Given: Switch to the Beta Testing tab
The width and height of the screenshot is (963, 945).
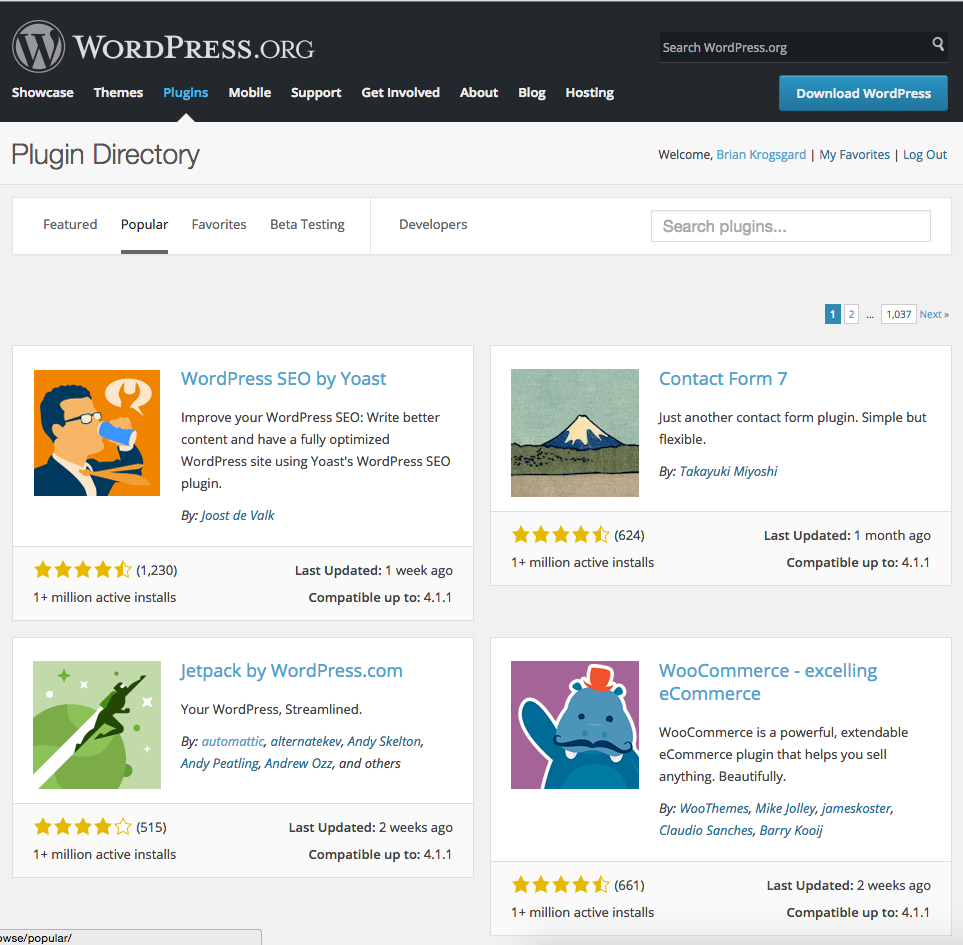Looking at the screenshot, I should 307,225.
